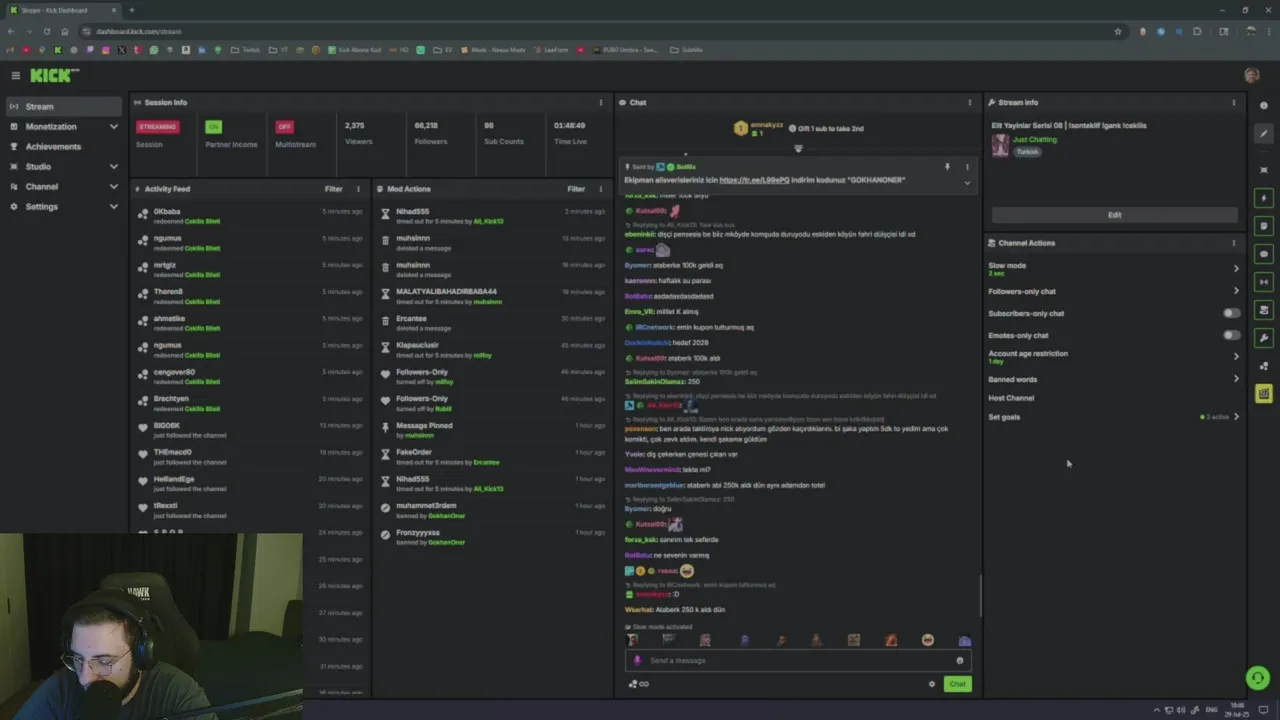Screen dimensions: 1280x720
Task: Expand the pinned message chevron
Action: tap(967, 183)
